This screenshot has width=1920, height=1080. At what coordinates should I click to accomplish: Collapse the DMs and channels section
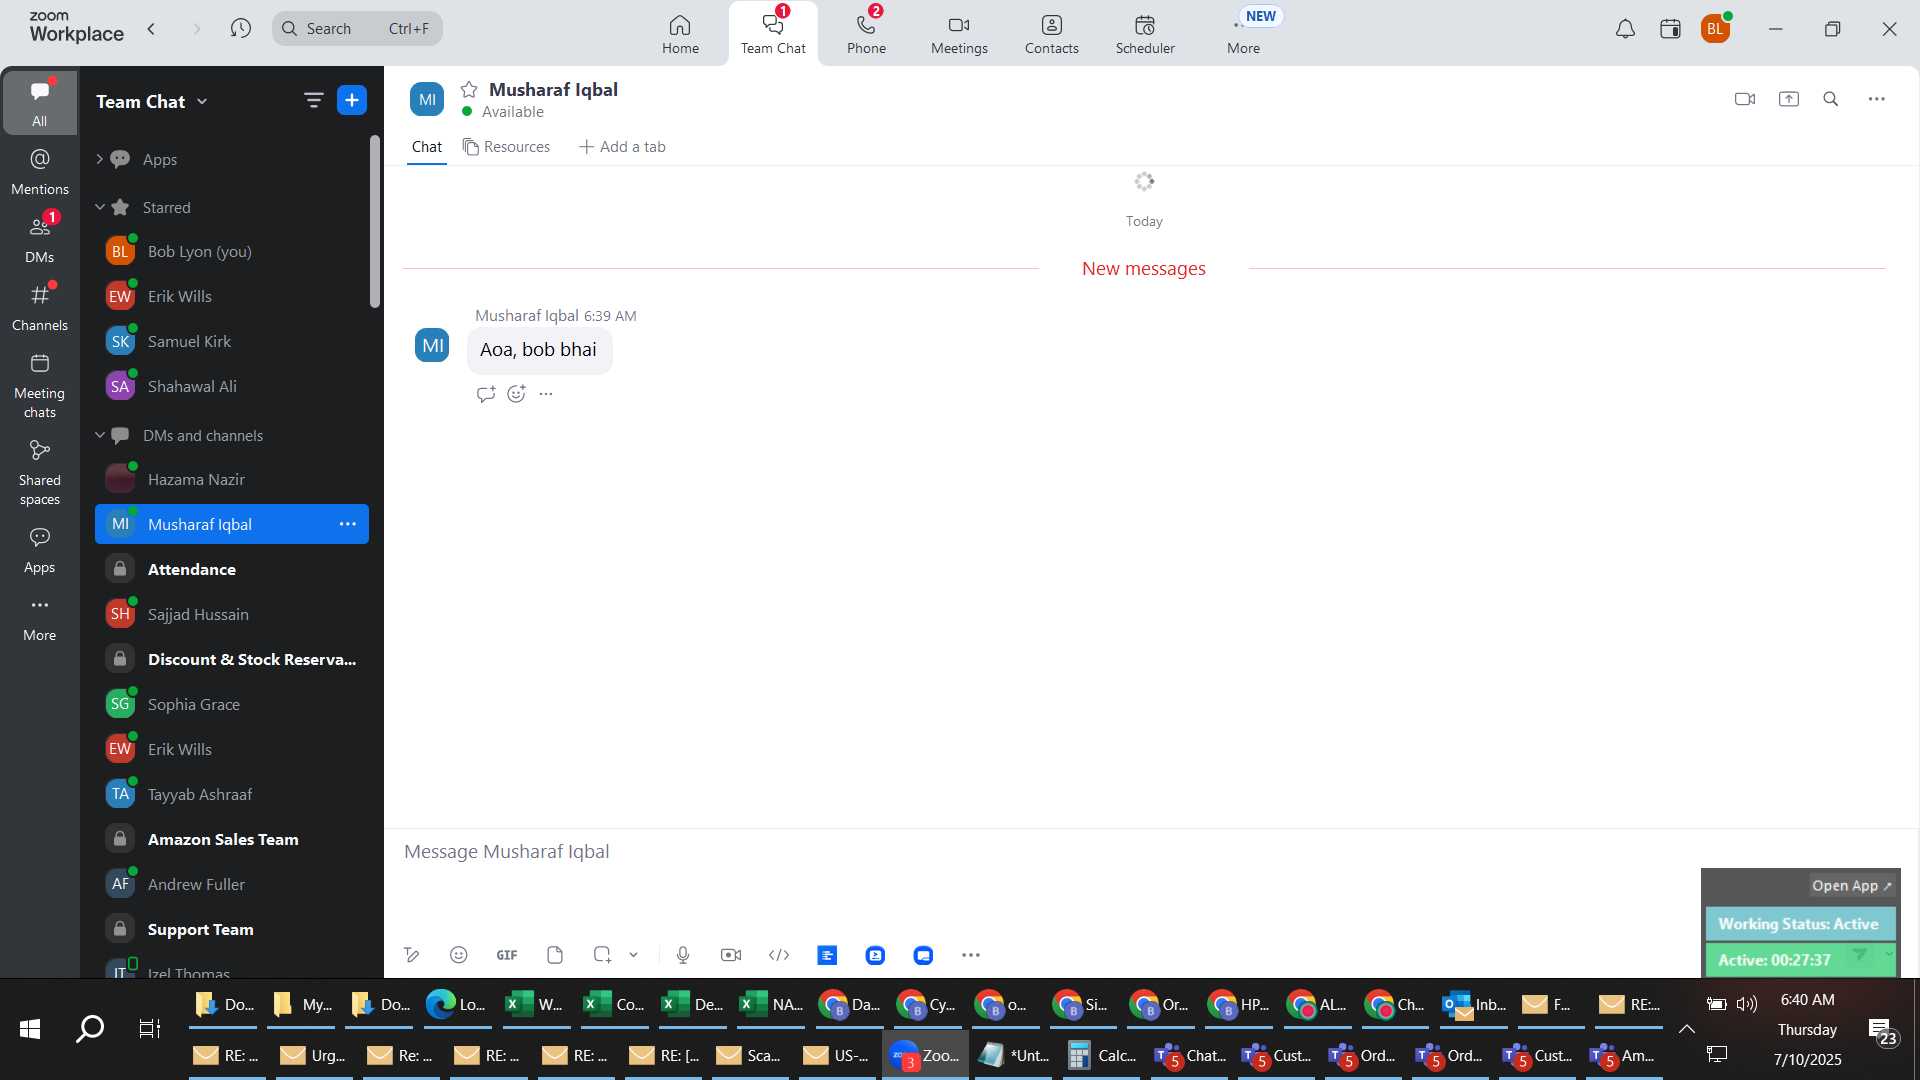(99, 435)
